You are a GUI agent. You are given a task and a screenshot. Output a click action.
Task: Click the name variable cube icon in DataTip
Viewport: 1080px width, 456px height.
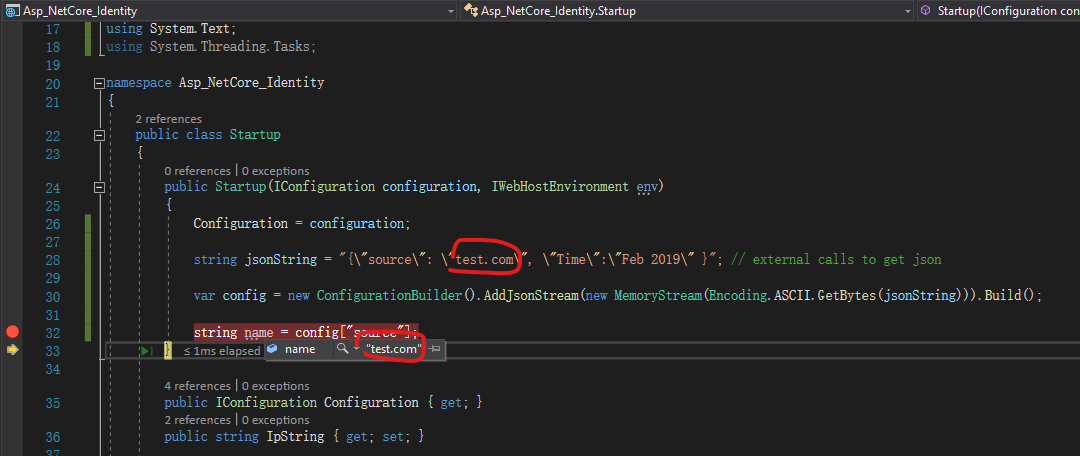coord(272,349)
